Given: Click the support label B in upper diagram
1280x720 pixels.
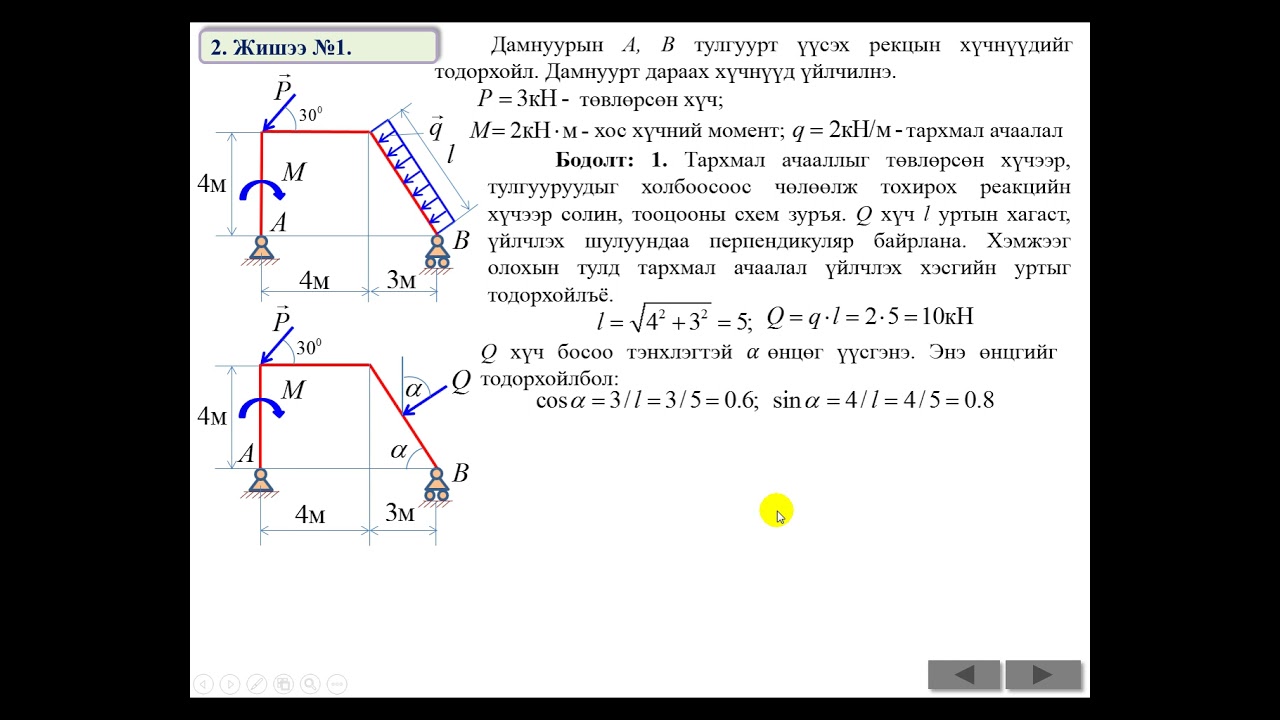Looking at the screenshot, I should pos(461,240).
